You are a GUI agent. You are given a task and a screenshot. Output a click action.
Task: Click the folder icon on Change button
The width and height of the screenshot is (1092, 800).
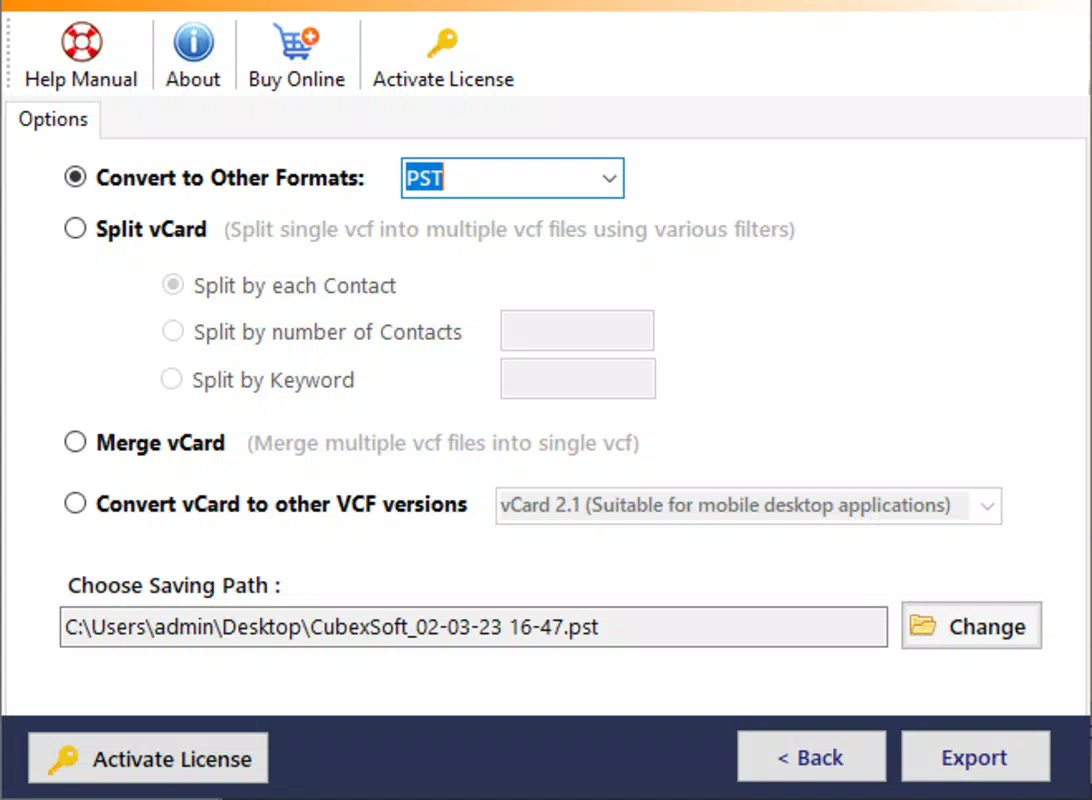[923, 625]
